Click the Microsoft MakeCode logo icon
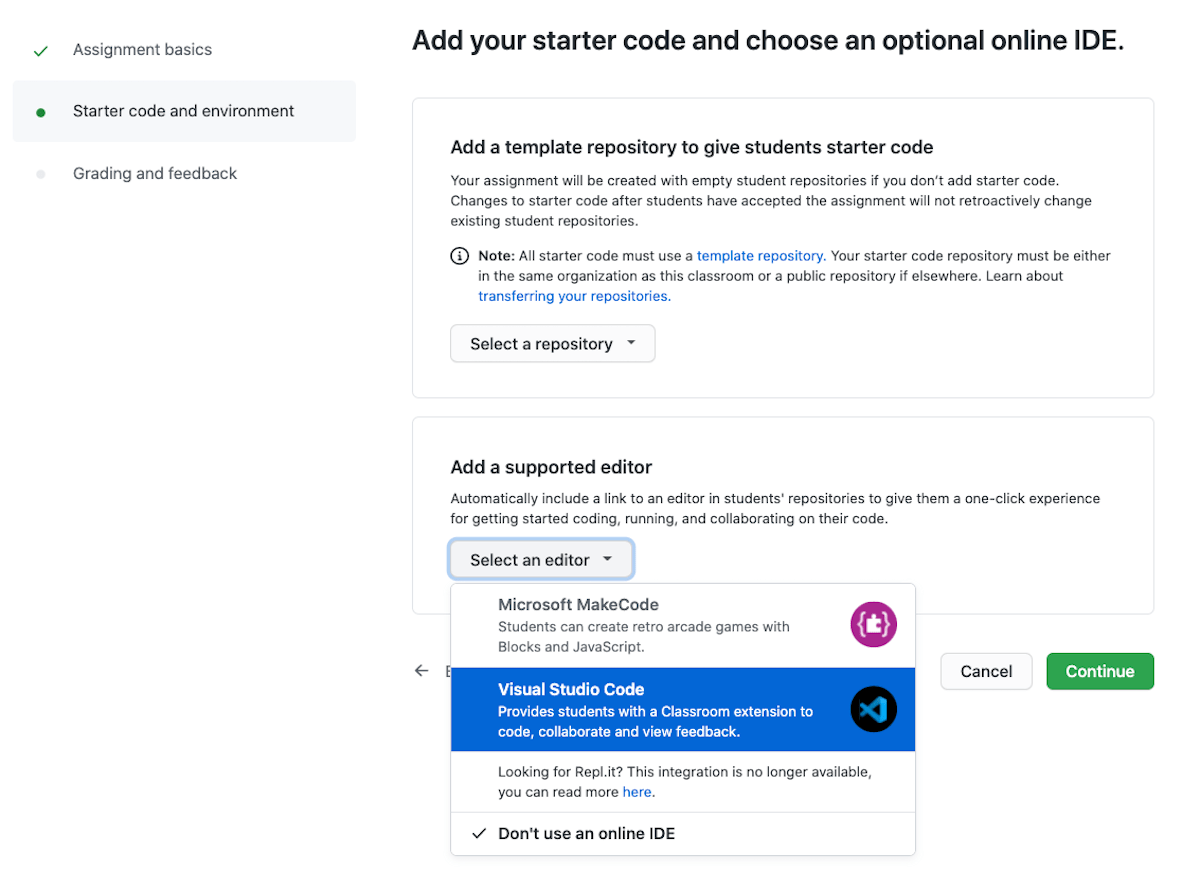This screenshot has width=1200, height=871. (x=873, y=623)
